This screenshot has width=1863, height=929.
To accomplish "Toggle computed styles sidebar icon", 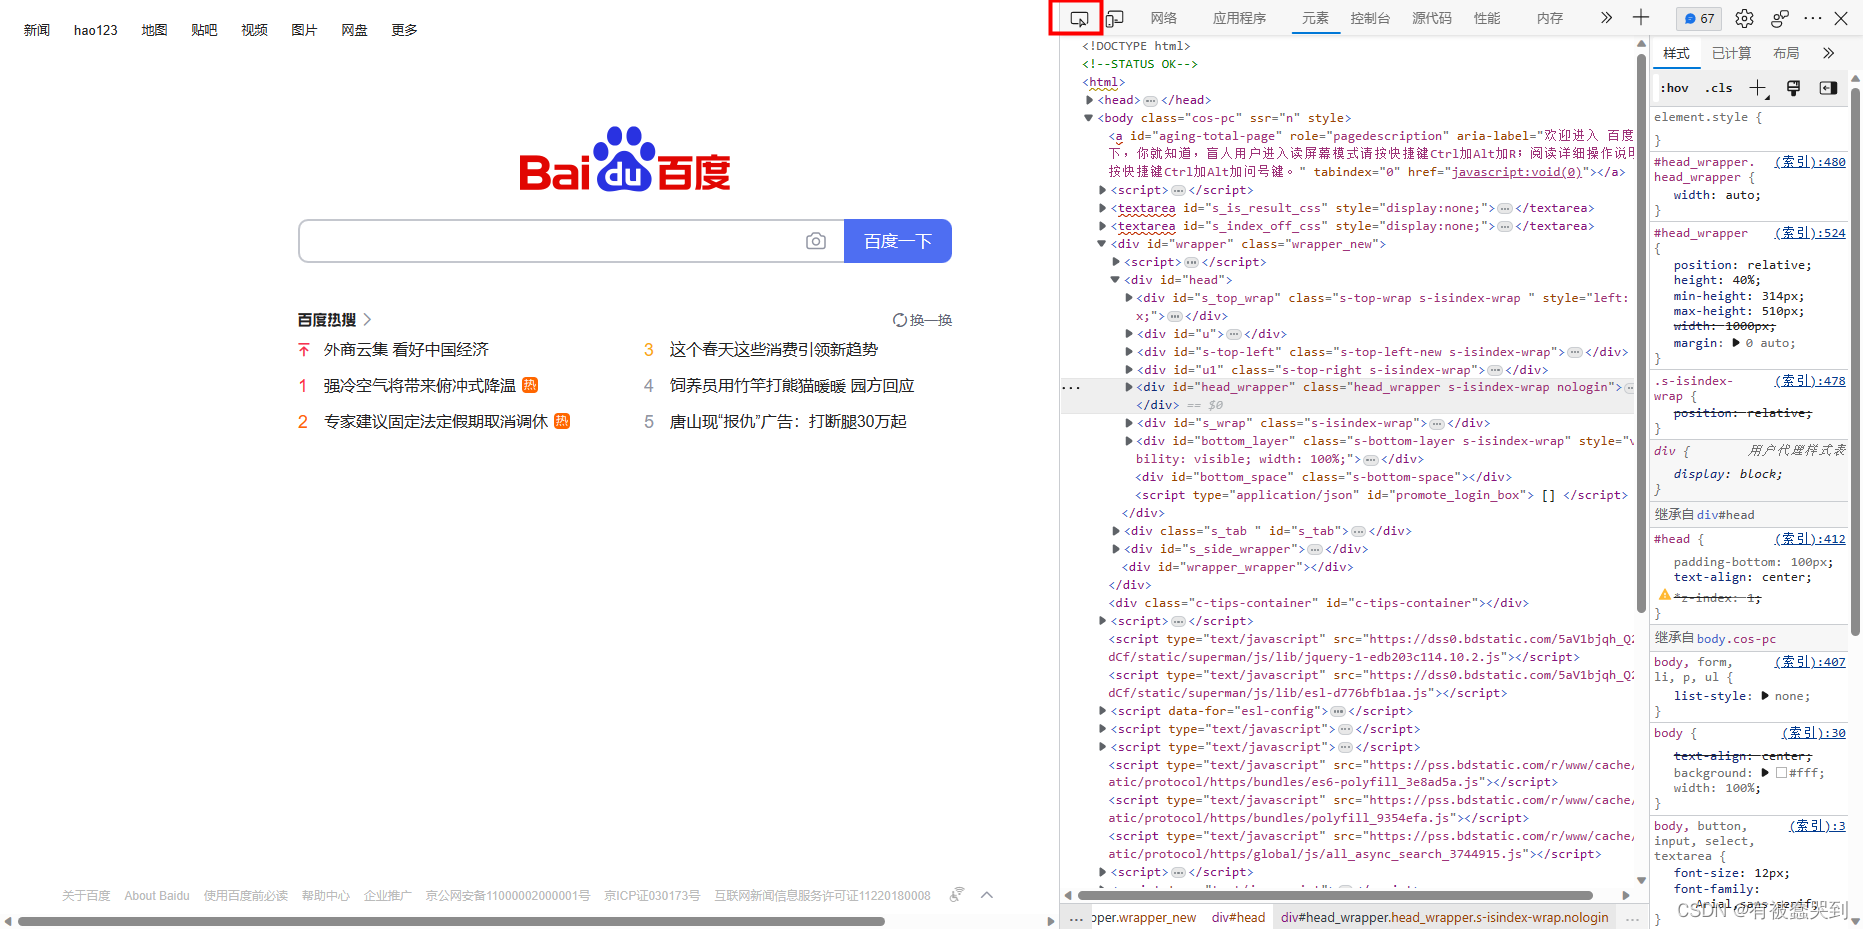I will pos(1828,88).
